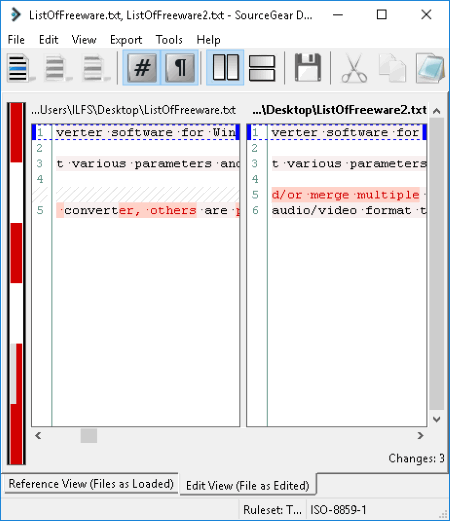Viewport: 450px width, 521px height.
Task: Click the horizontal scrollbar thumb
Action: pyautogui.click(x=89, y=436)
